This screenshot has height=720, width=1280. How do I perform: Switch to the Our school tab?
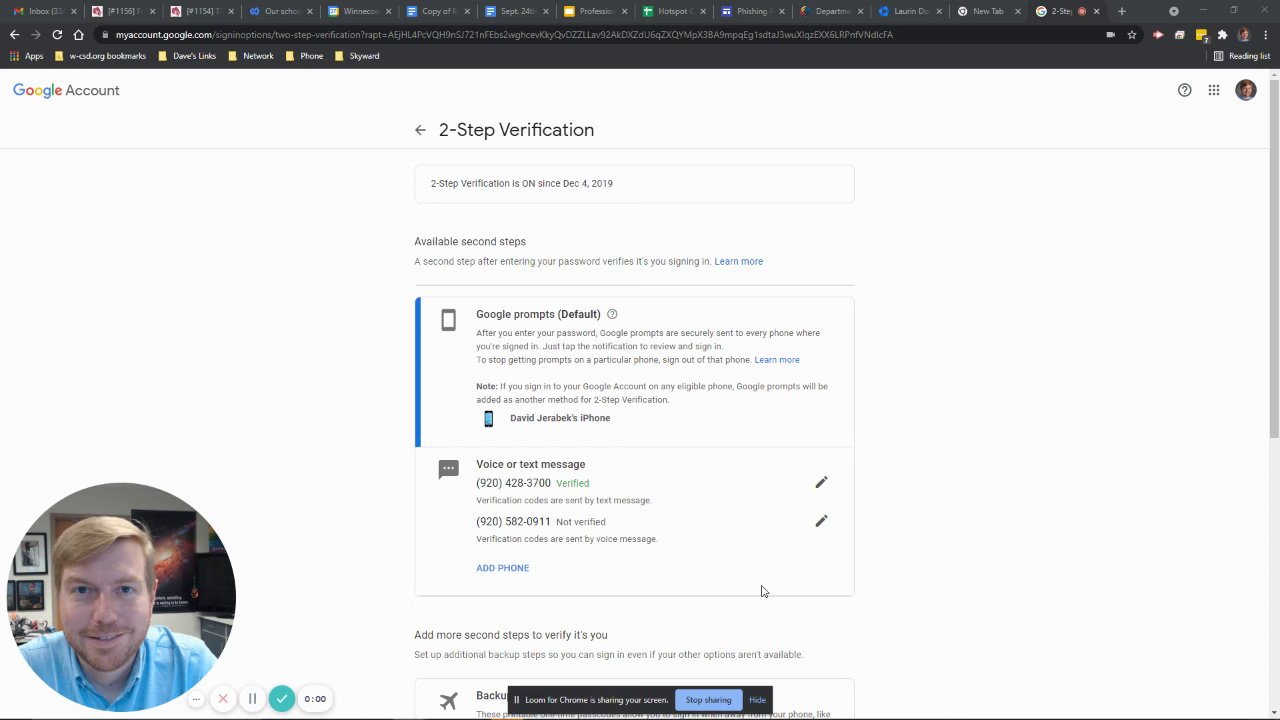[280, 11]
